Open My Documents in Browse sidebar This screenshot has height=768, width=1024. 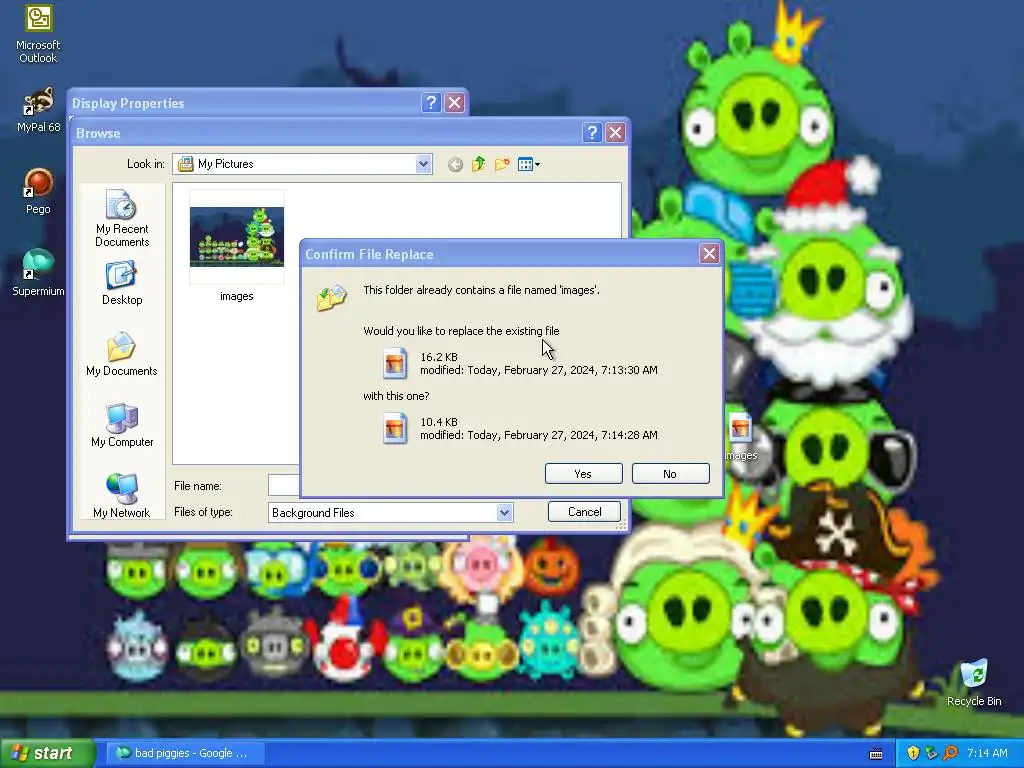coord(121,355)
